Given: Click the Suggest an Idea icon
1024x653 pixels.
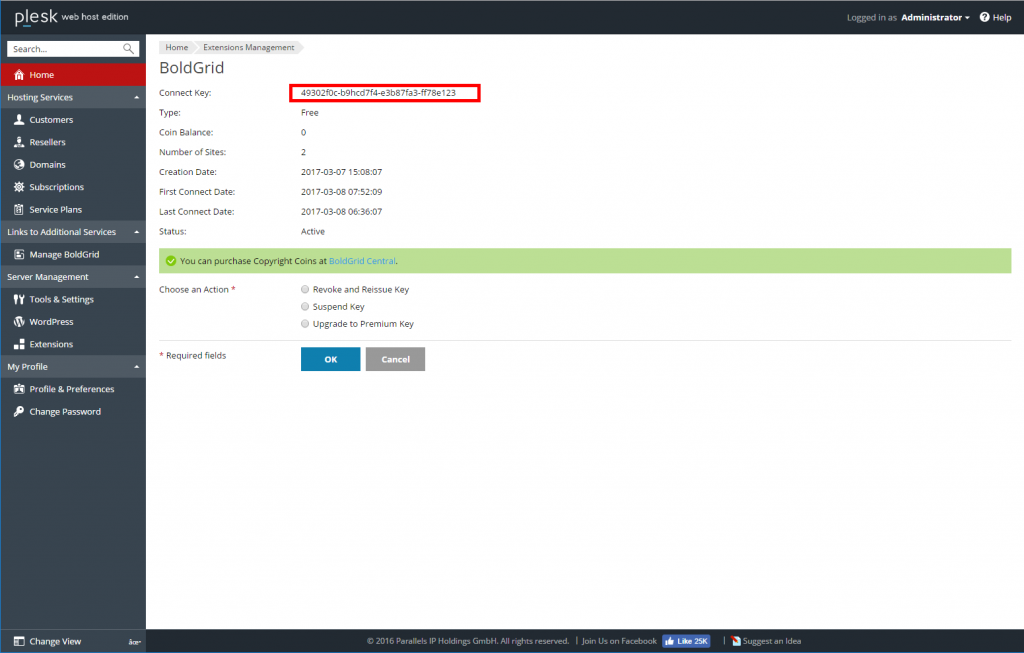Looking at the screenshot, I should (x=736, y=641).
